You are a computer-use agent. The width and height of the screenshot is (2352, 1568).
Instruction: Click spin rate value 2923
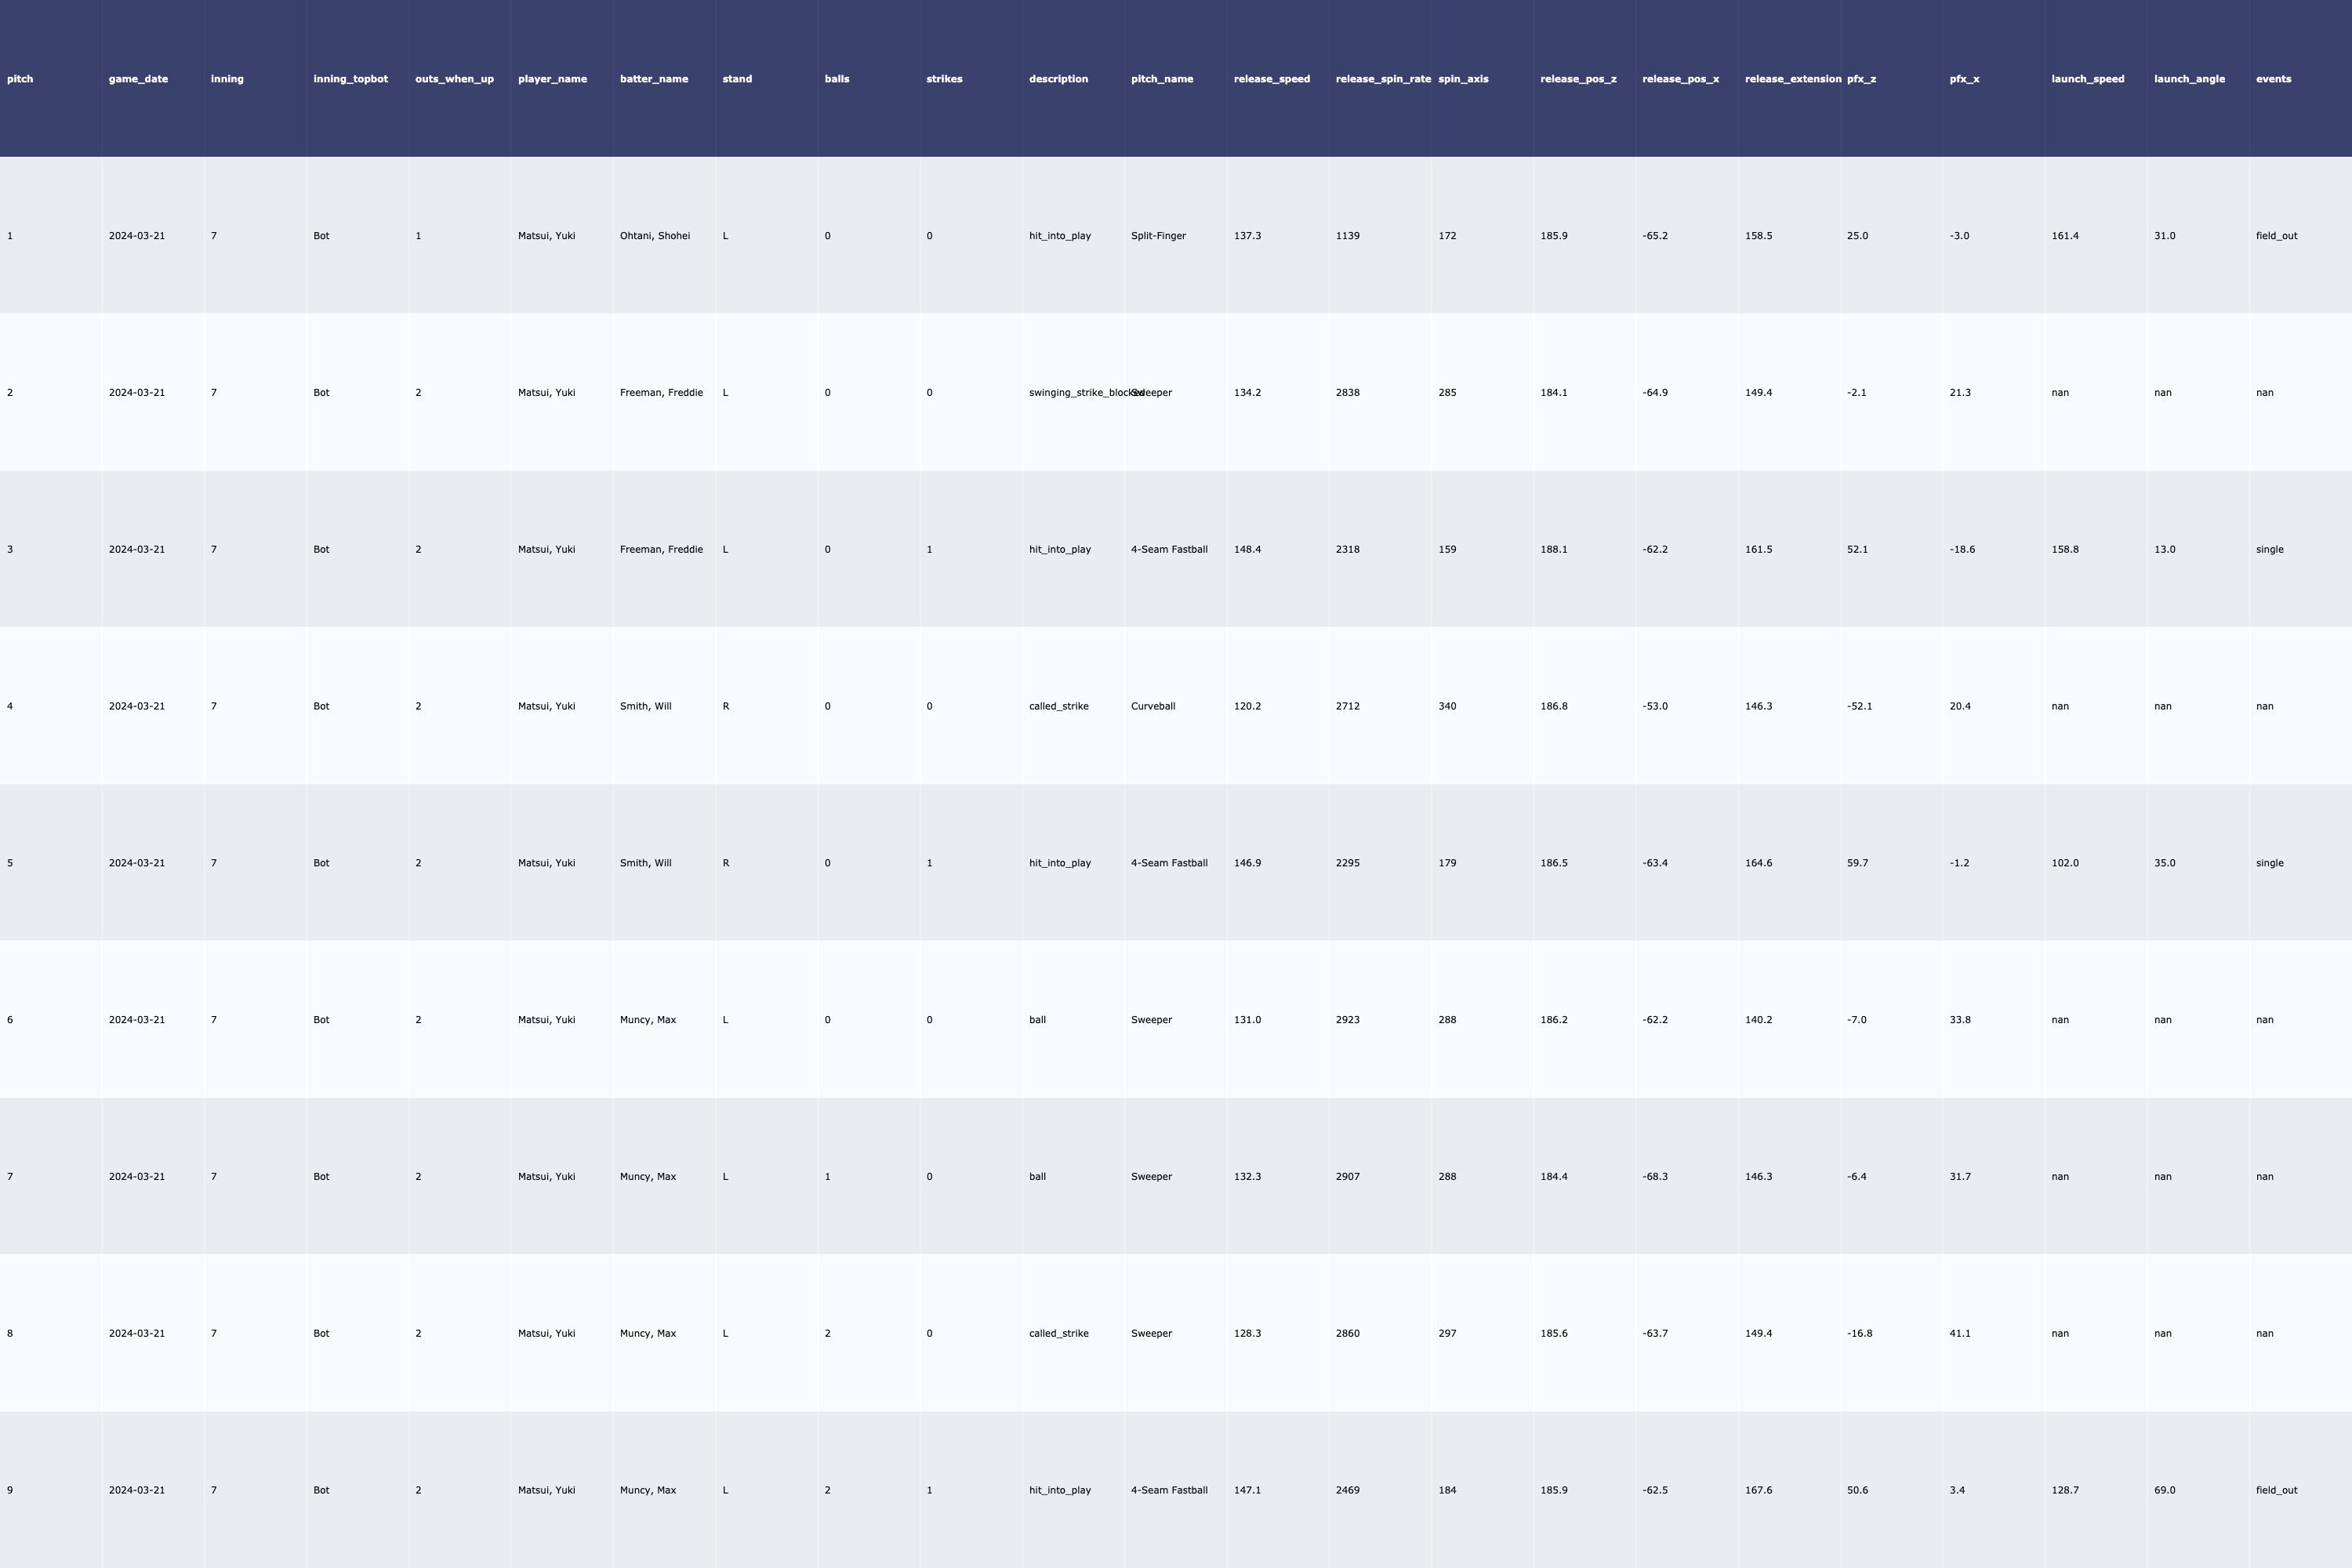coord(1347,1020)
